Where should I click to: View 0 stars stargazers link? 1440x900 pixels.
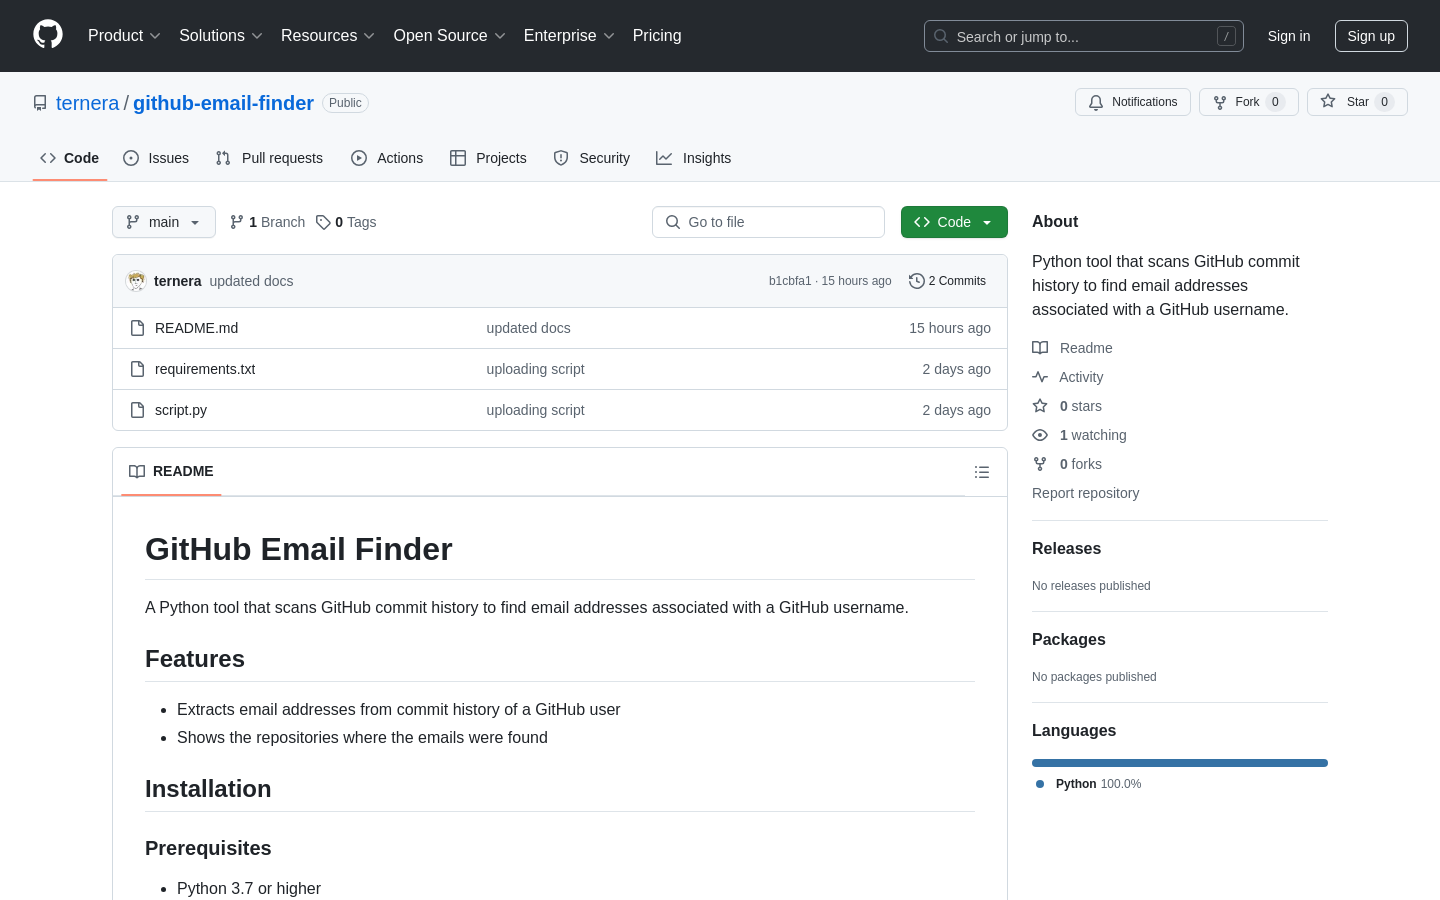point(1067,406)
